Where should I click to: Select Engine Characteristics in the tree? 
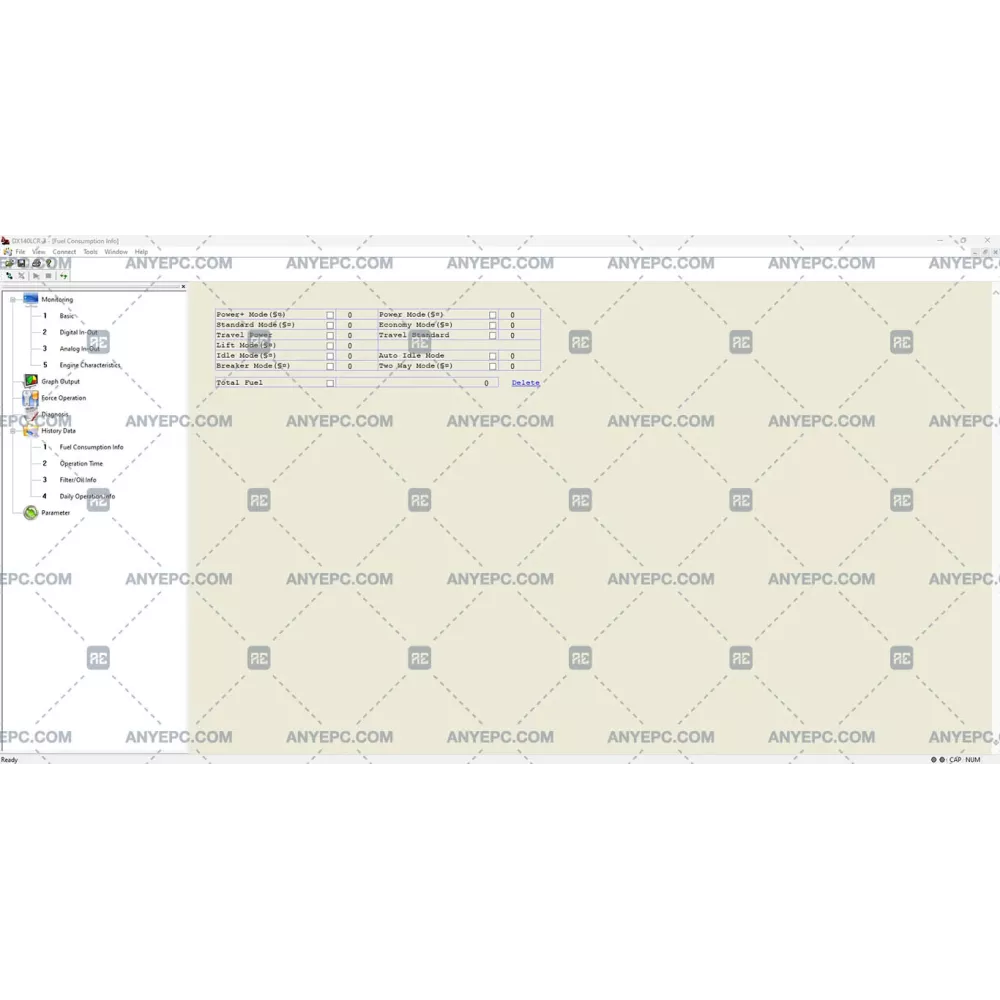[89, 365]
